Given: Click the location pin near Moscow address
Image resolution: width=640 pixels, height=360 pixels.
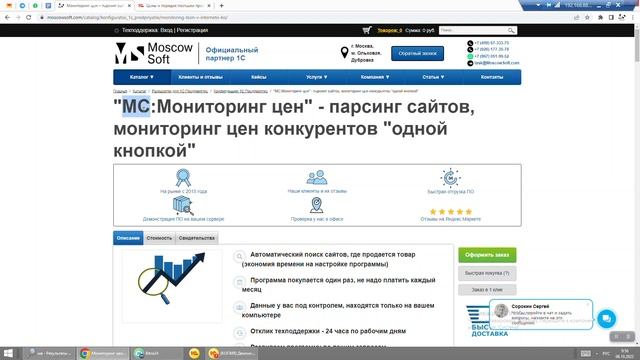Looking at the screenshot, I should [x=344, y=52].
